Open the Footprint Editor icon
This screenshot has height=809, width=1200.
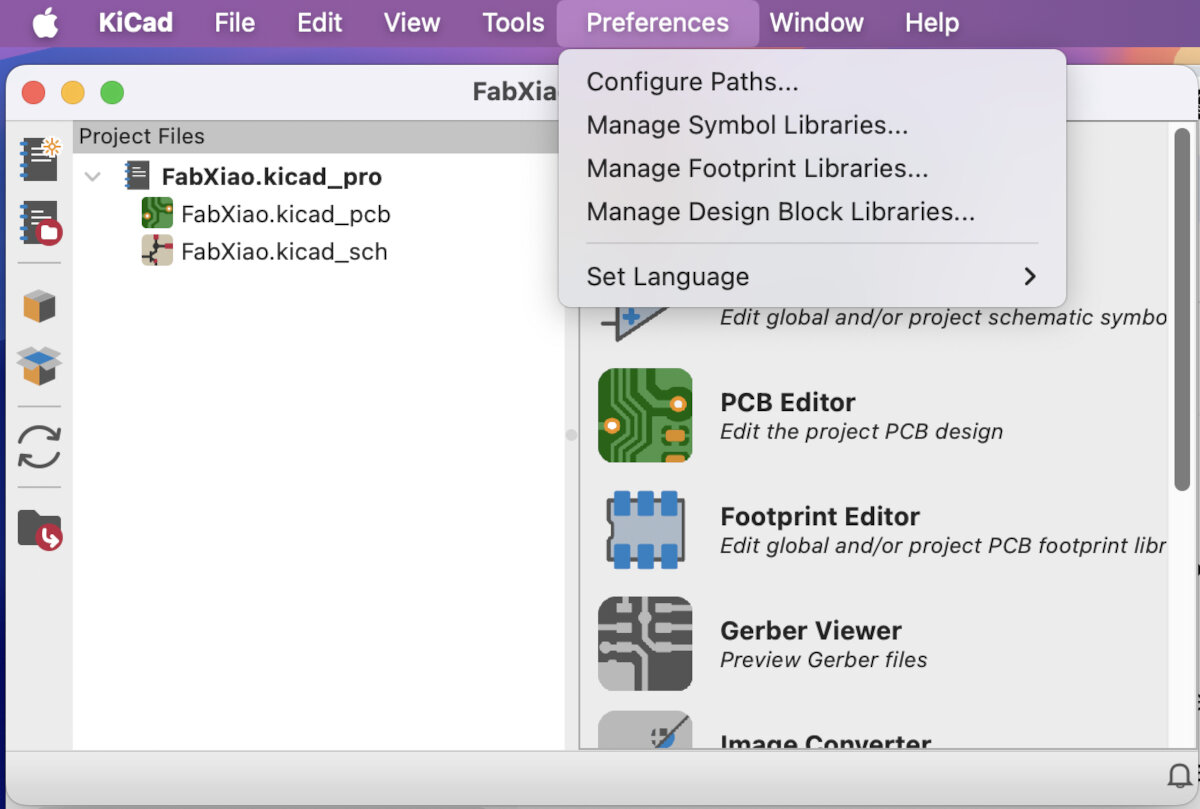pos(645,530)
